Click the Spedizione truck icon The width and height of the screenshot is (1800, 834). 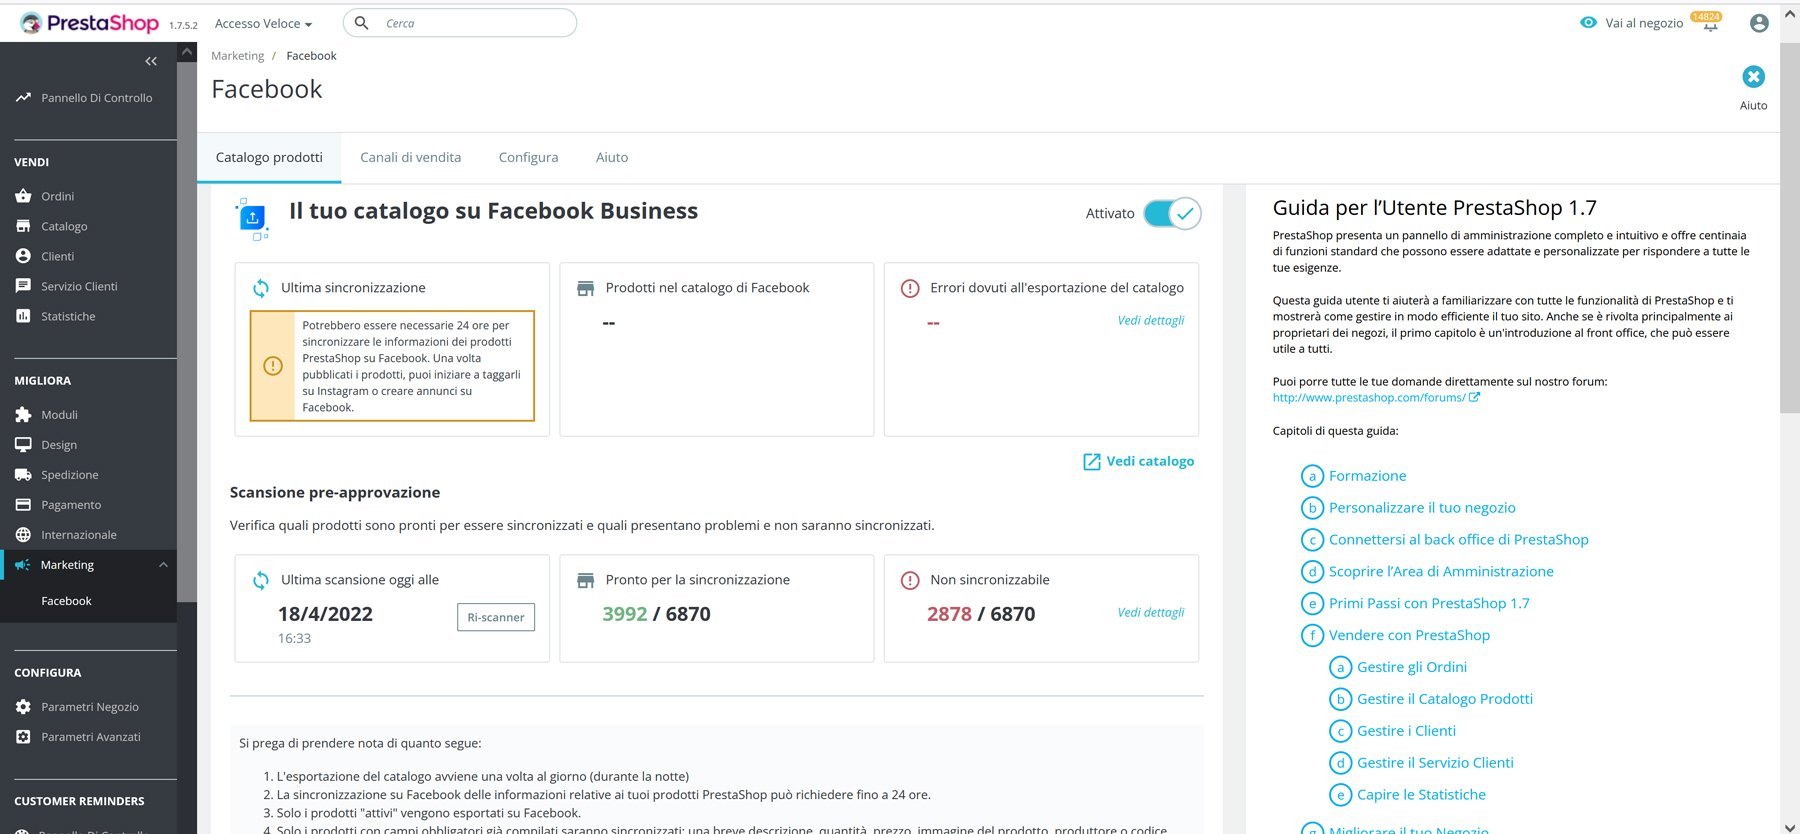(x=23, y=475)
